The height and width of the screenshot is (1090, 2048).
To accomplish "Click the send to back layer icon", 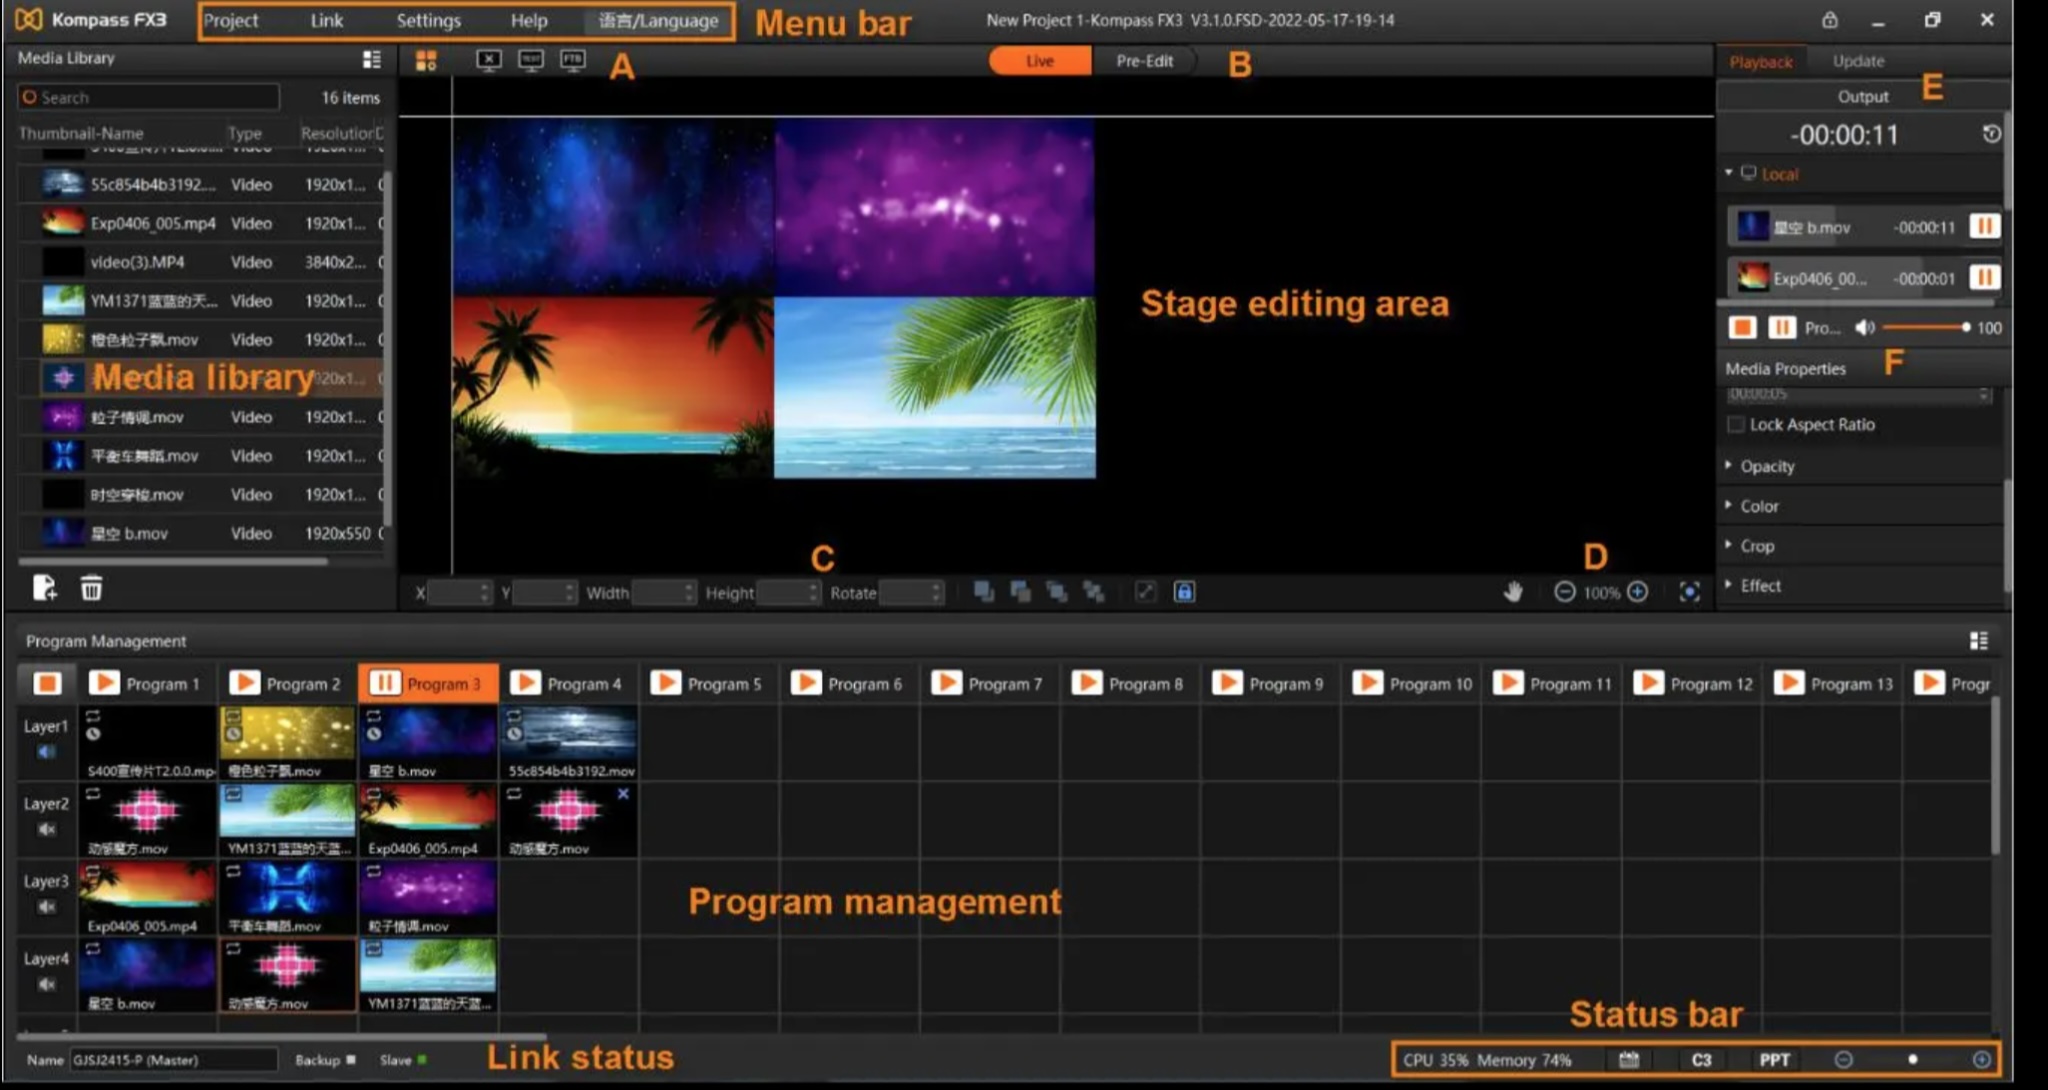I will [1094, 592].
